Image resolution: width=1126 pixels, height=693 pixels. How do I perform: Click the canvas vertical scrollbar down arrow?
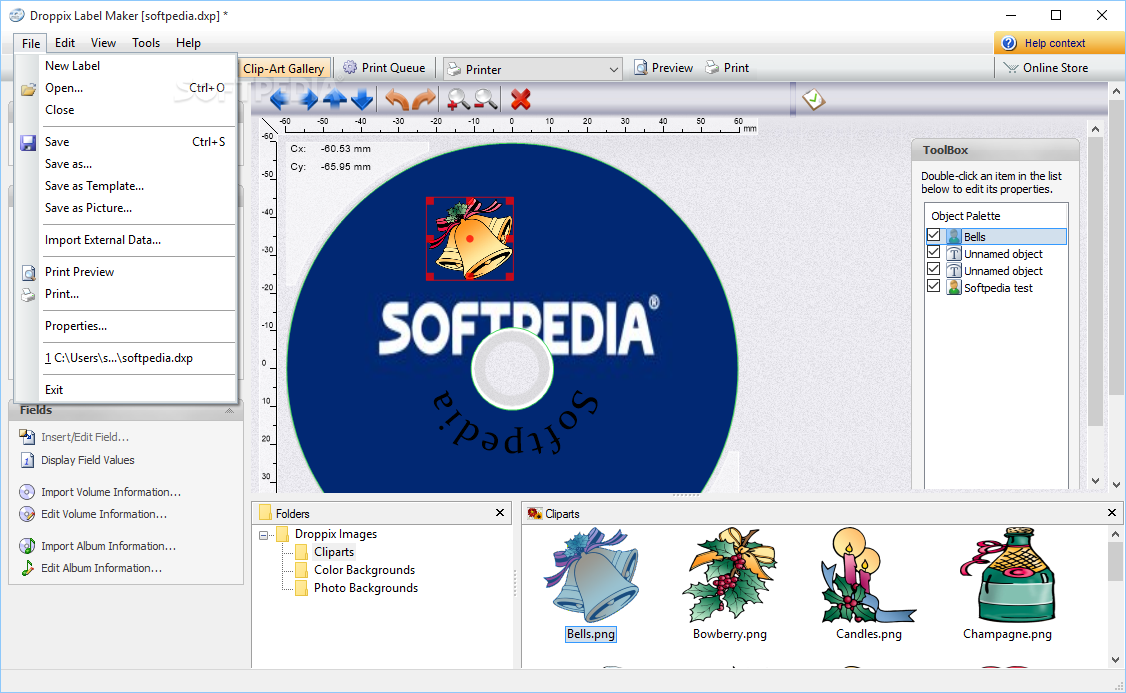pyautogui.click(x=1095, y=482)
